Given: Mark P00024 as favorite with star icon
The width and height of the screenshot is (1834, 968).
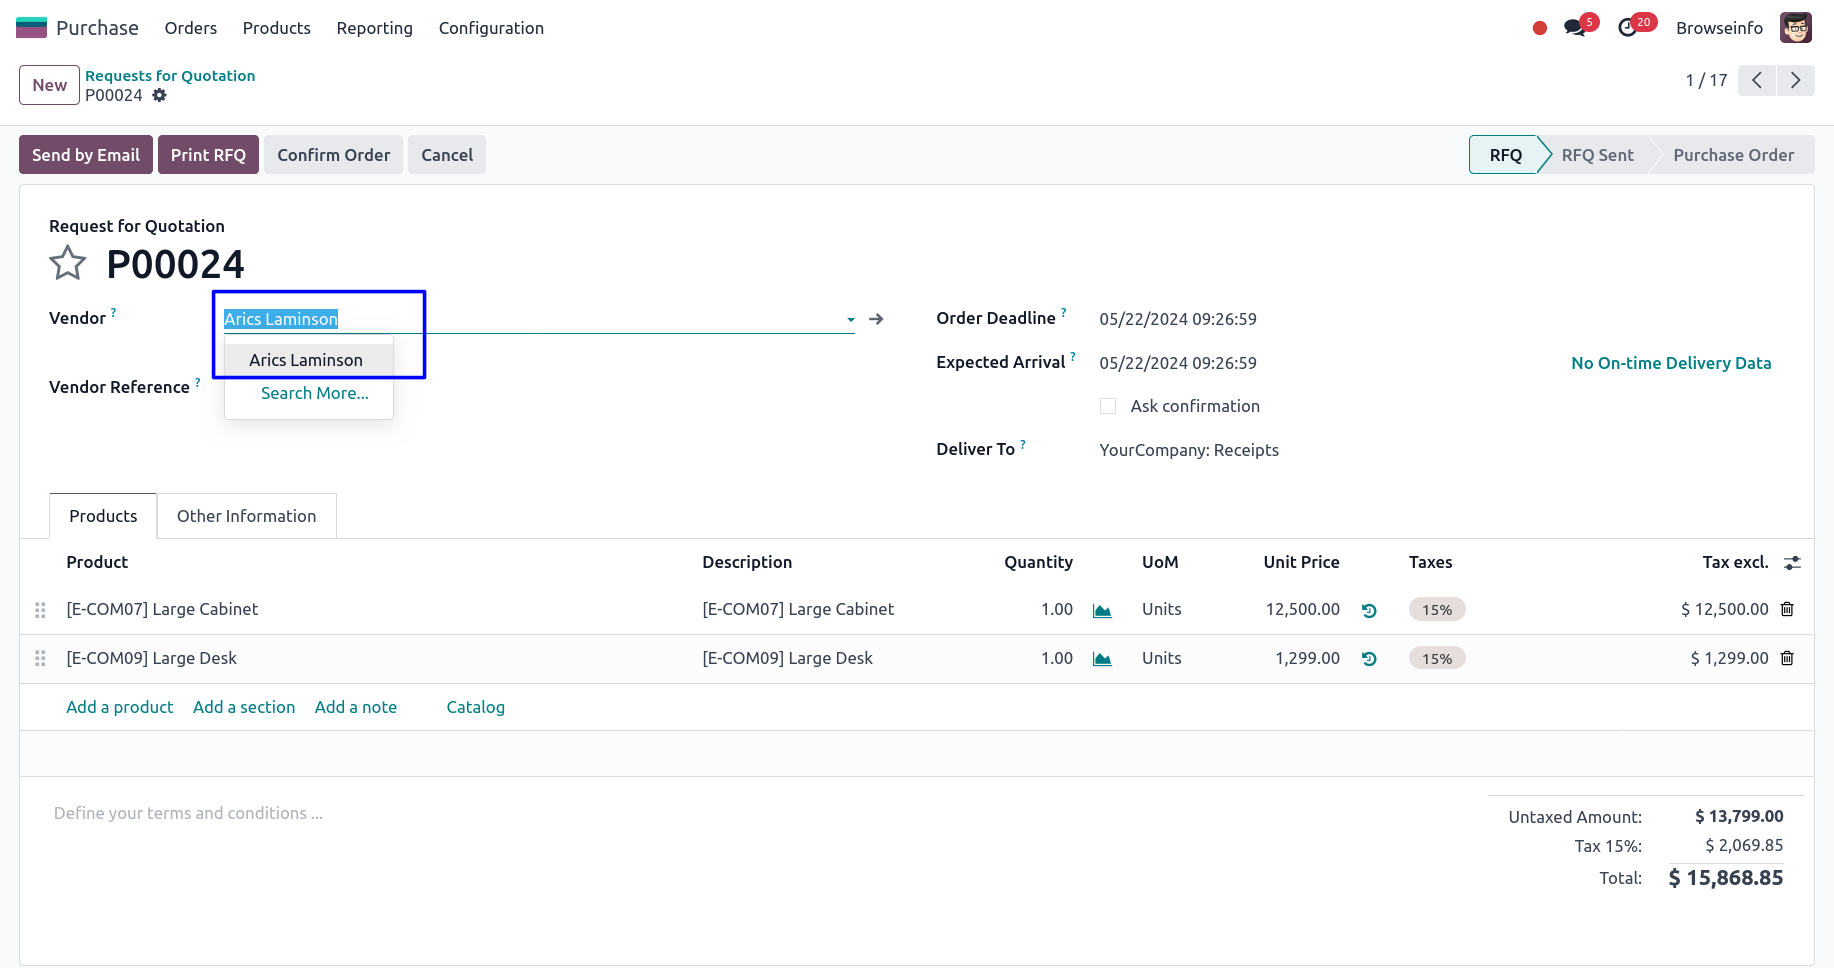Looking at the screenshot, I should pyautogui.click(x=68, y=264).
